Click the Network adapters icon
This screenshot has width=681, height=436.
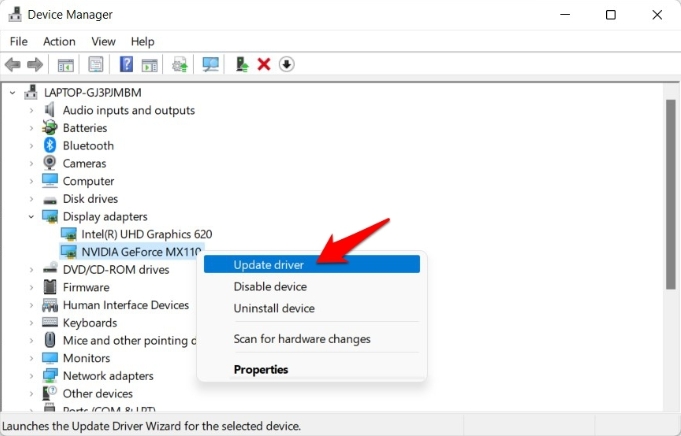click(x=50, y=376)
